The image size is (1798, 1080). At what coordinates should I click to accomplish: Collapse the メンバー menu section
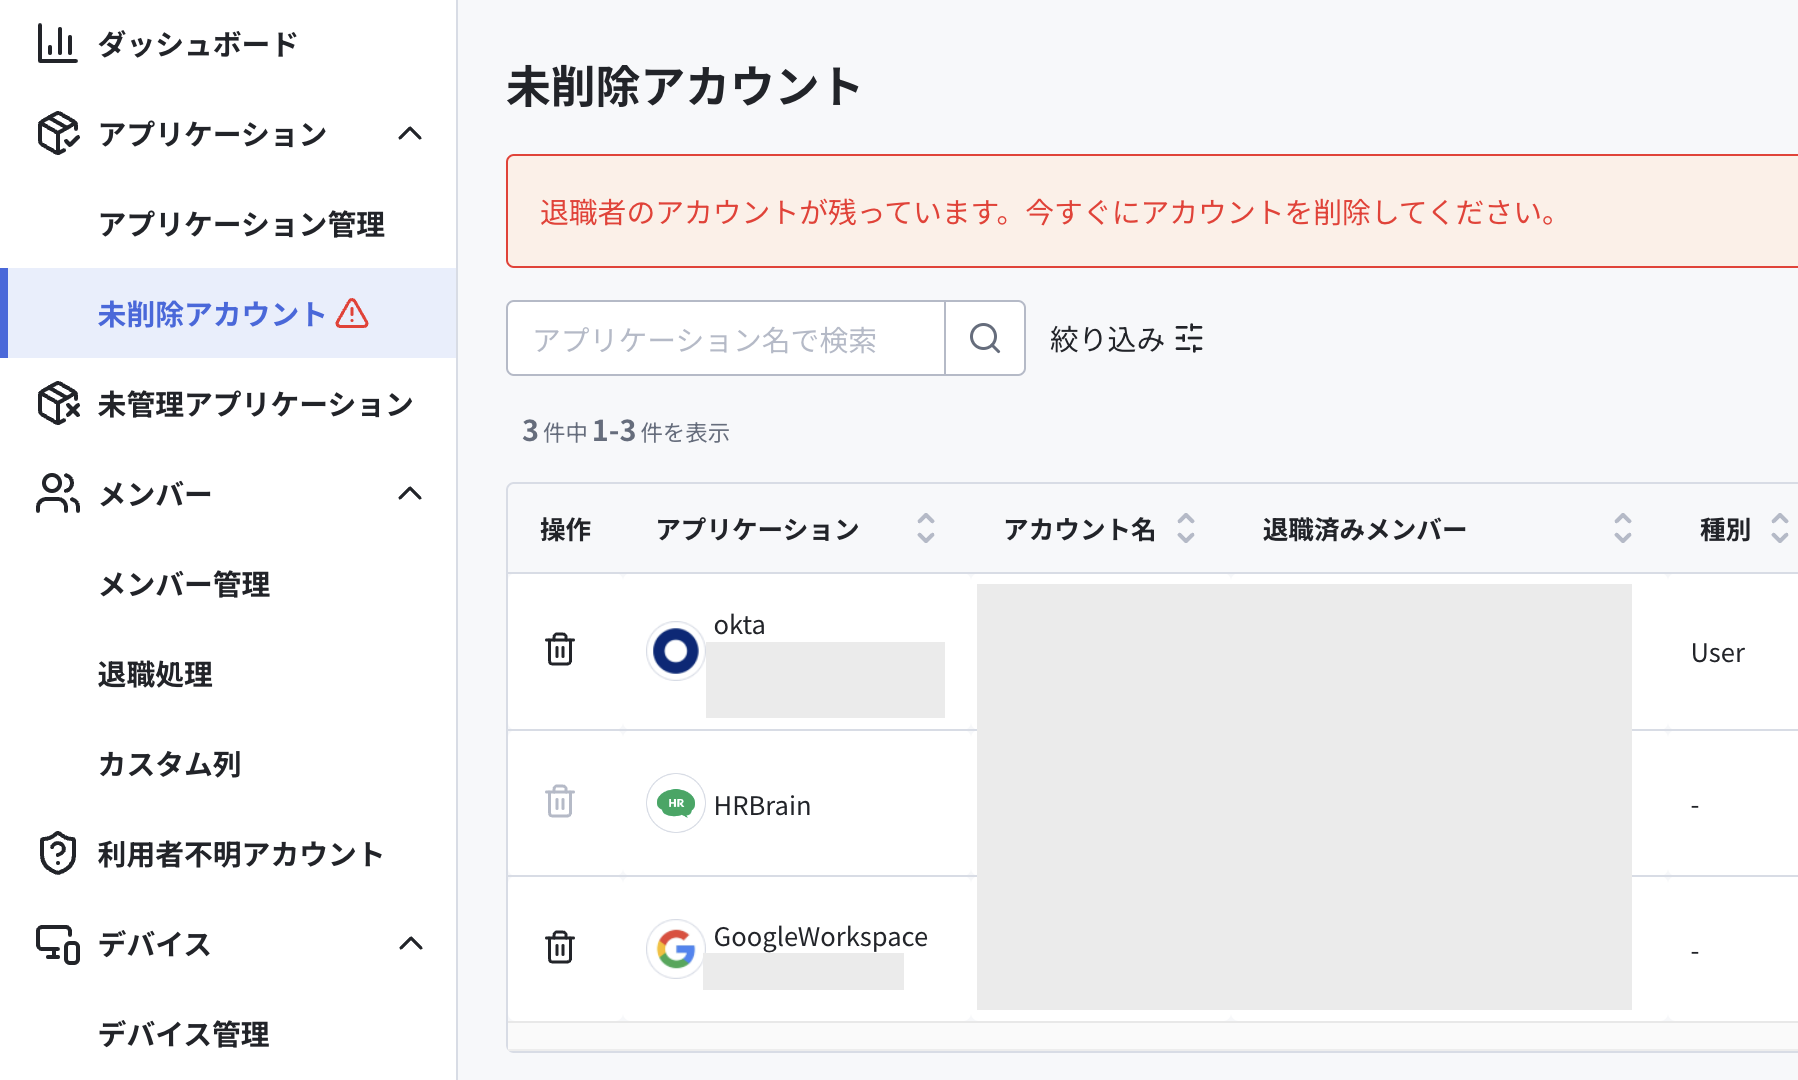click(410, 493)
